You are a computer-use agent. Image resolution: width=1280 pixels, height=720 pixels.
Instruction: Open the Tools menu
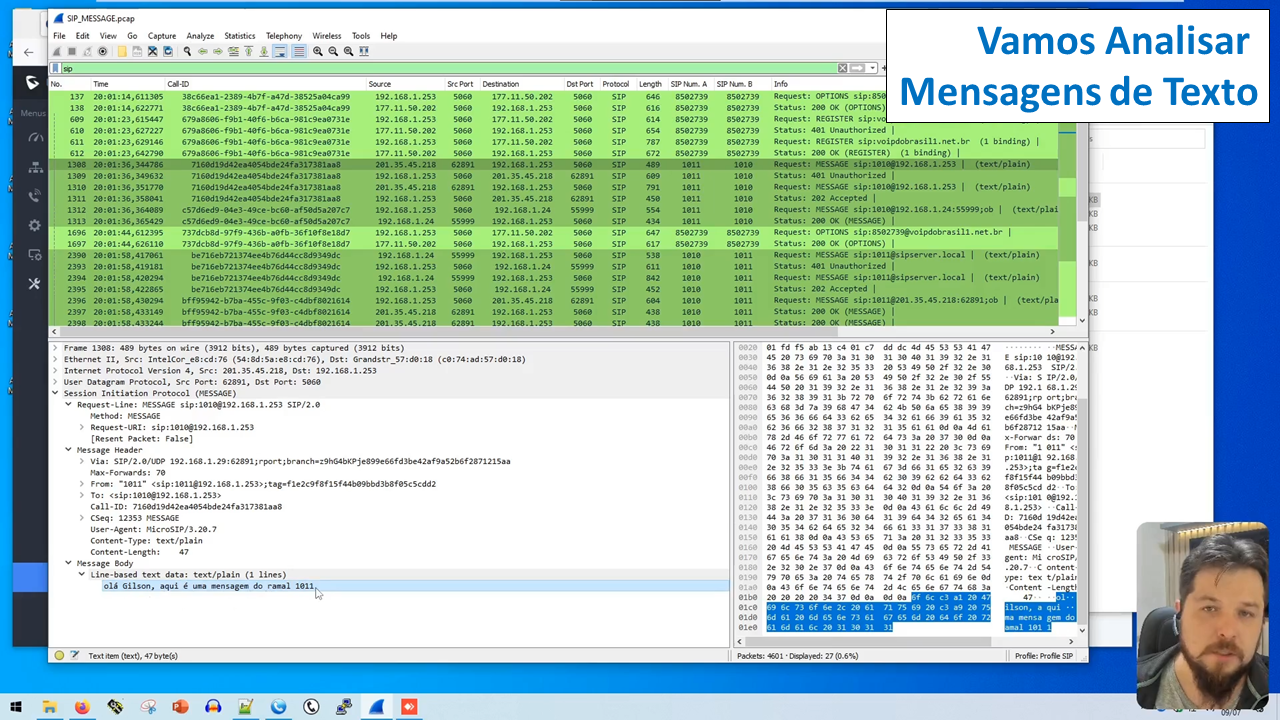pyautogui.click(x=361, y=36)
